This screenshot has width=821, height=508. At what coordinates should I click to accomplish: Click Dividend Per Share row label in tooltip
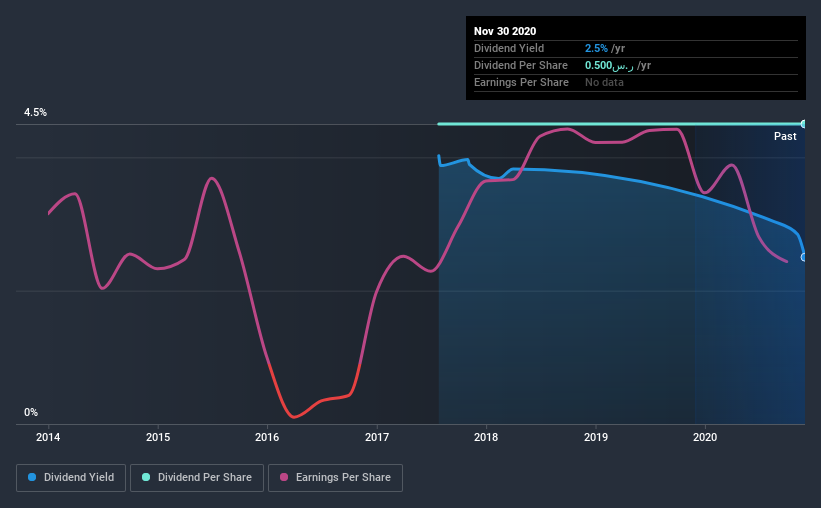click(520, 65)
